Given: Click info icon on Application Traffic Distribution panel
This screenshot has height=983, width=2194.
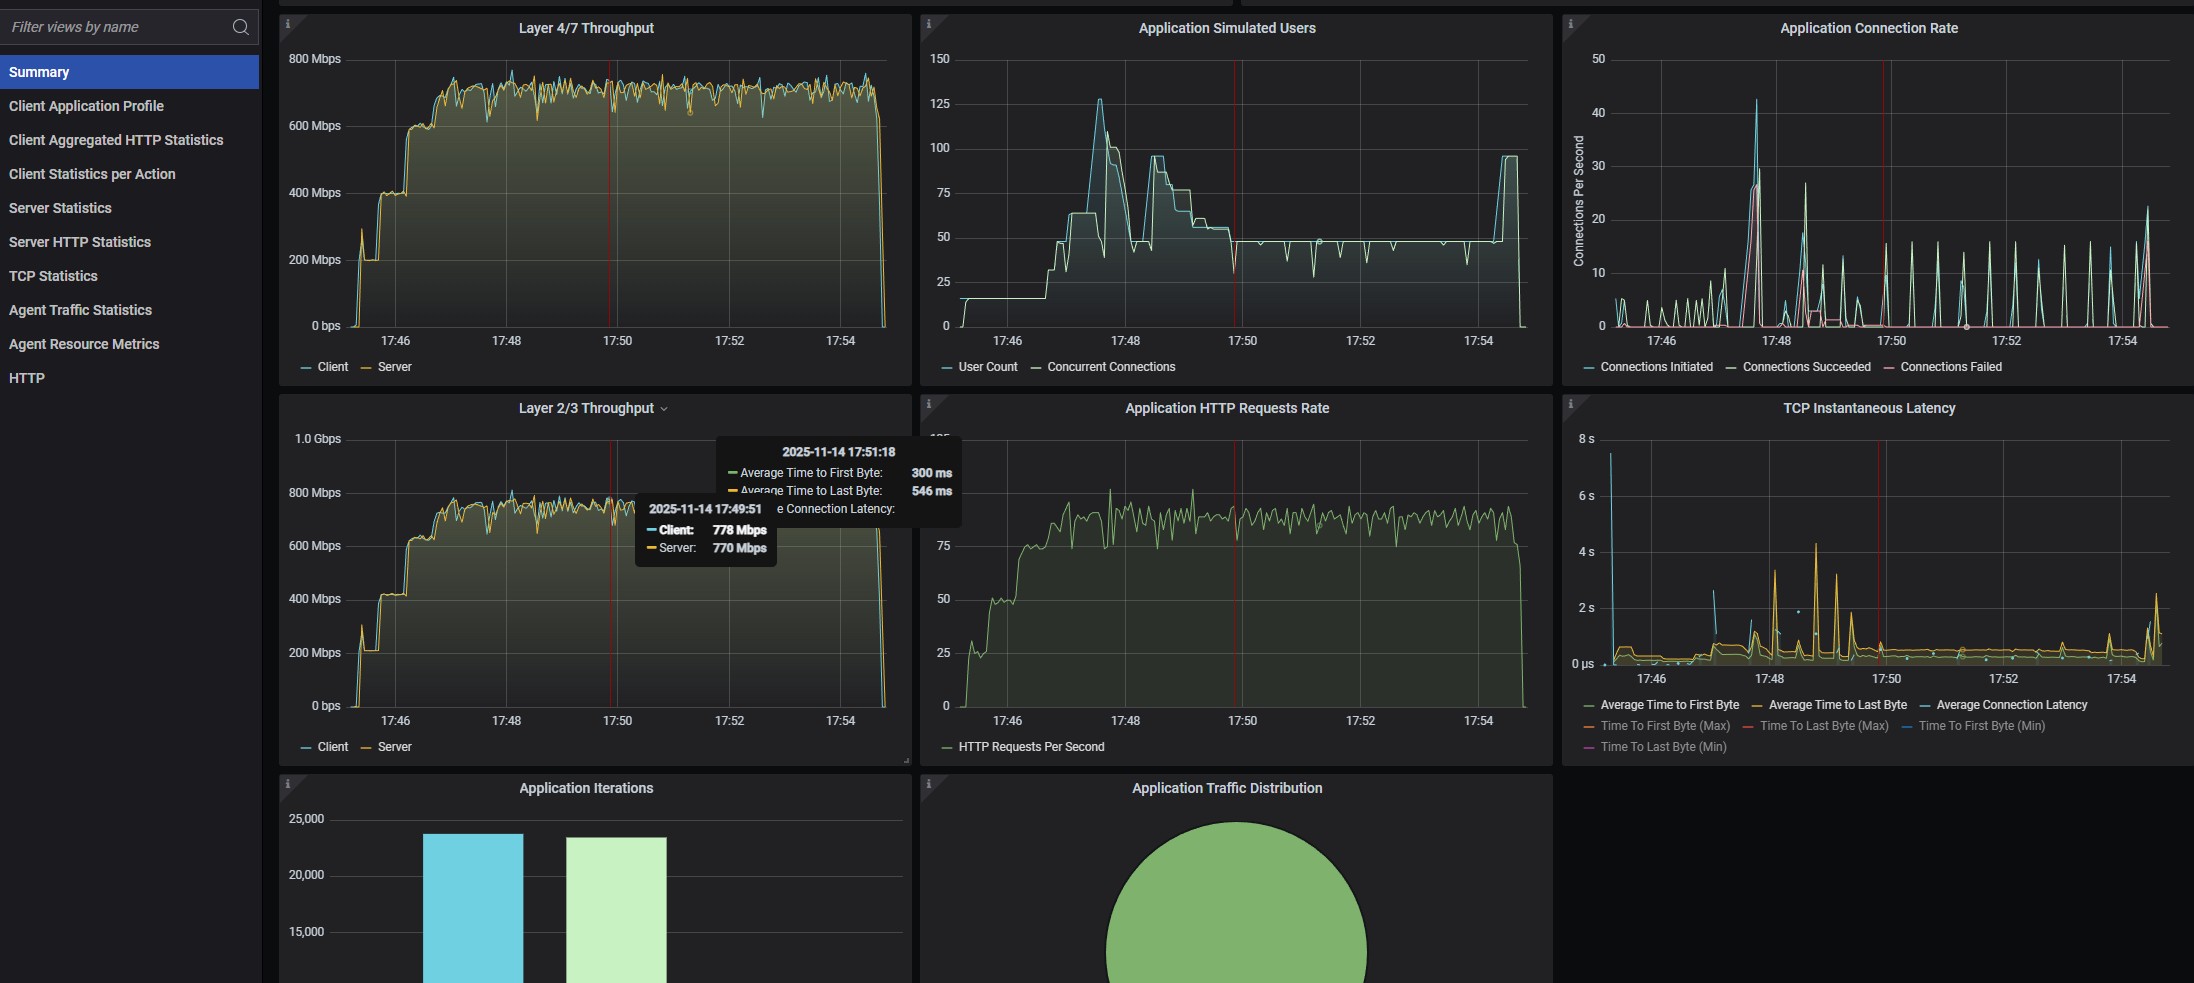Looking at the screenshot, I should pyautogui.click(x=929, y=784).
